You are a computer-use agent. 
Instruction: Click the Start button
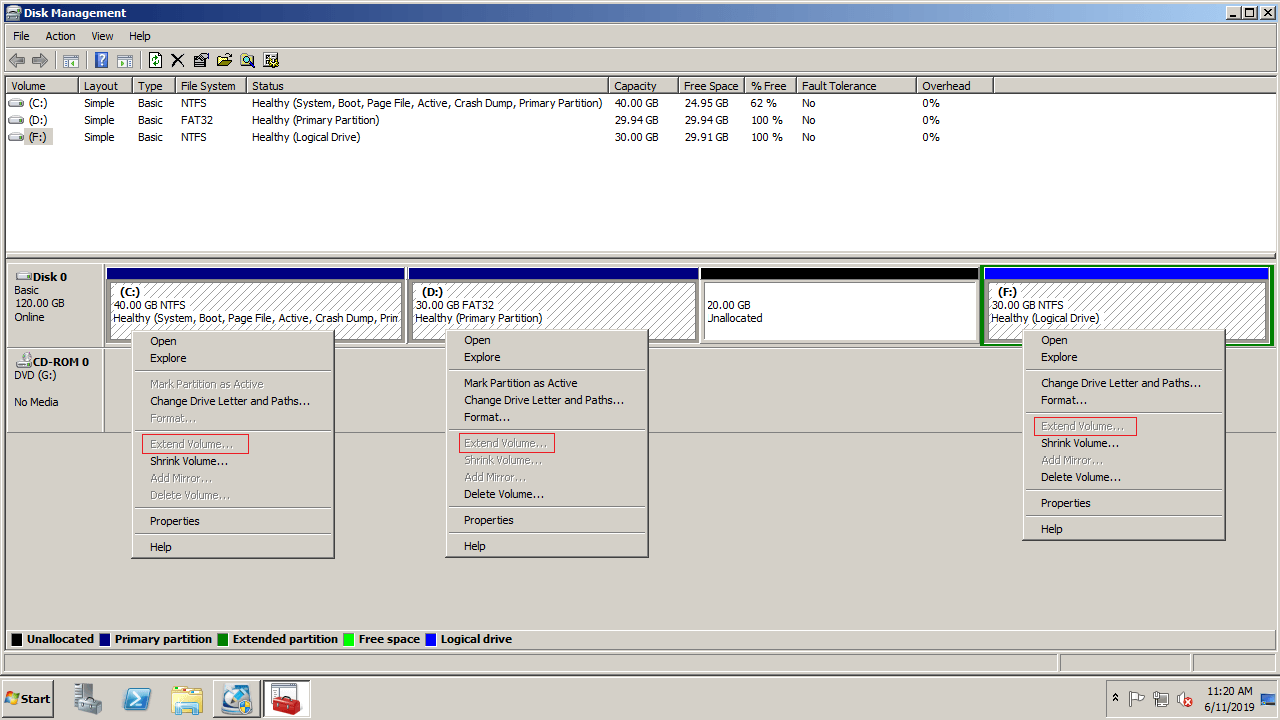[x=27, y=699]
